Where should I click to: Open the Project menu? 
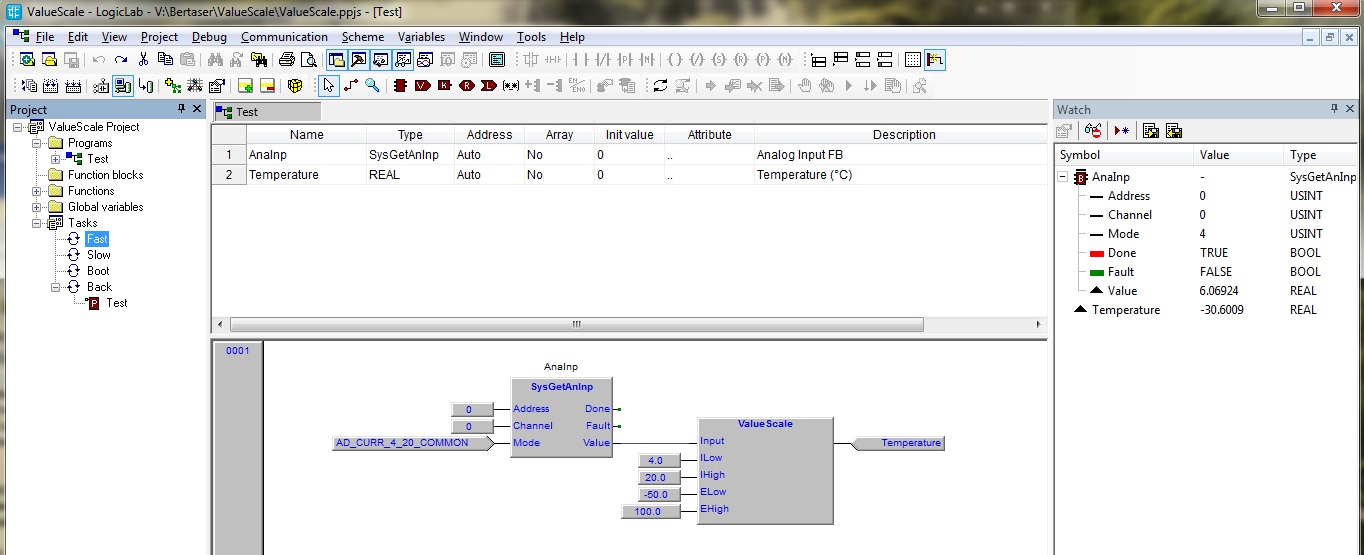click(159, 37)
